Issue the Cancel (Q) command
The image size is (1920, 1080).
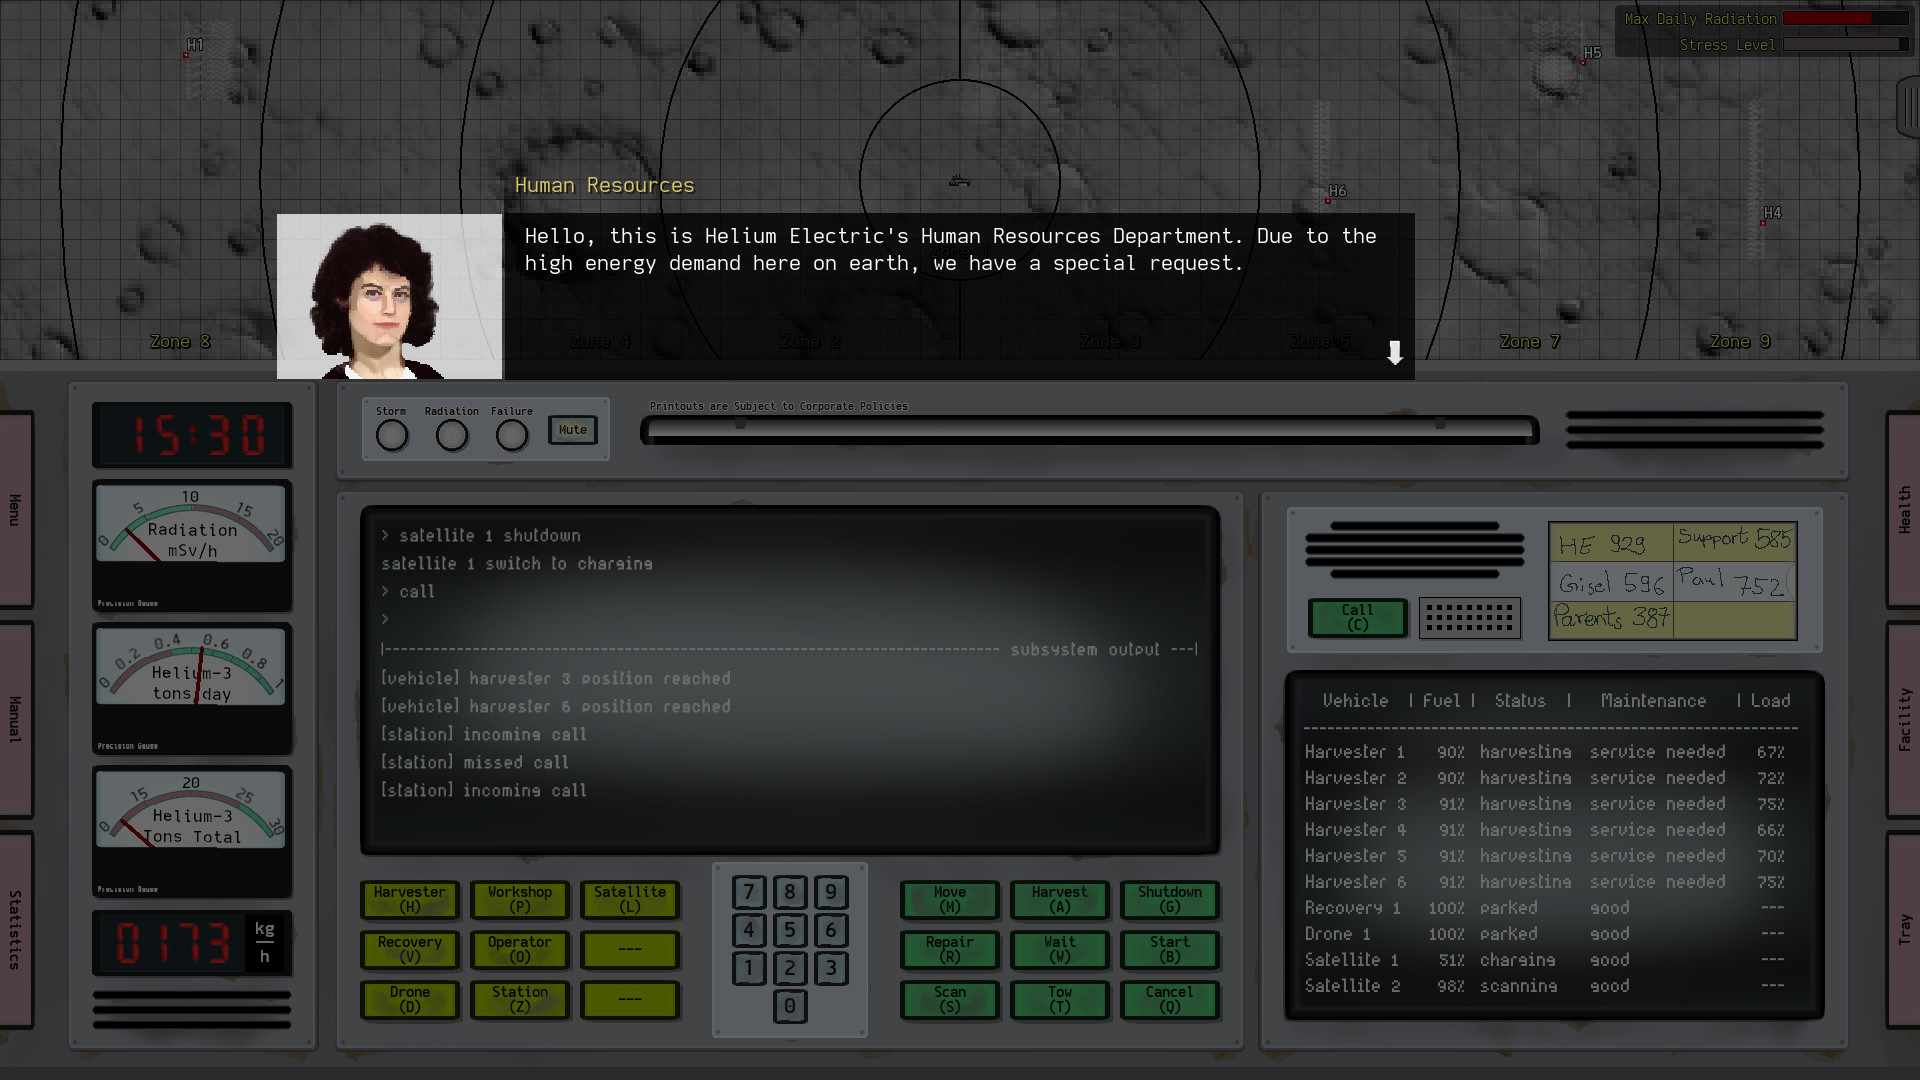pos(1169,1000)
